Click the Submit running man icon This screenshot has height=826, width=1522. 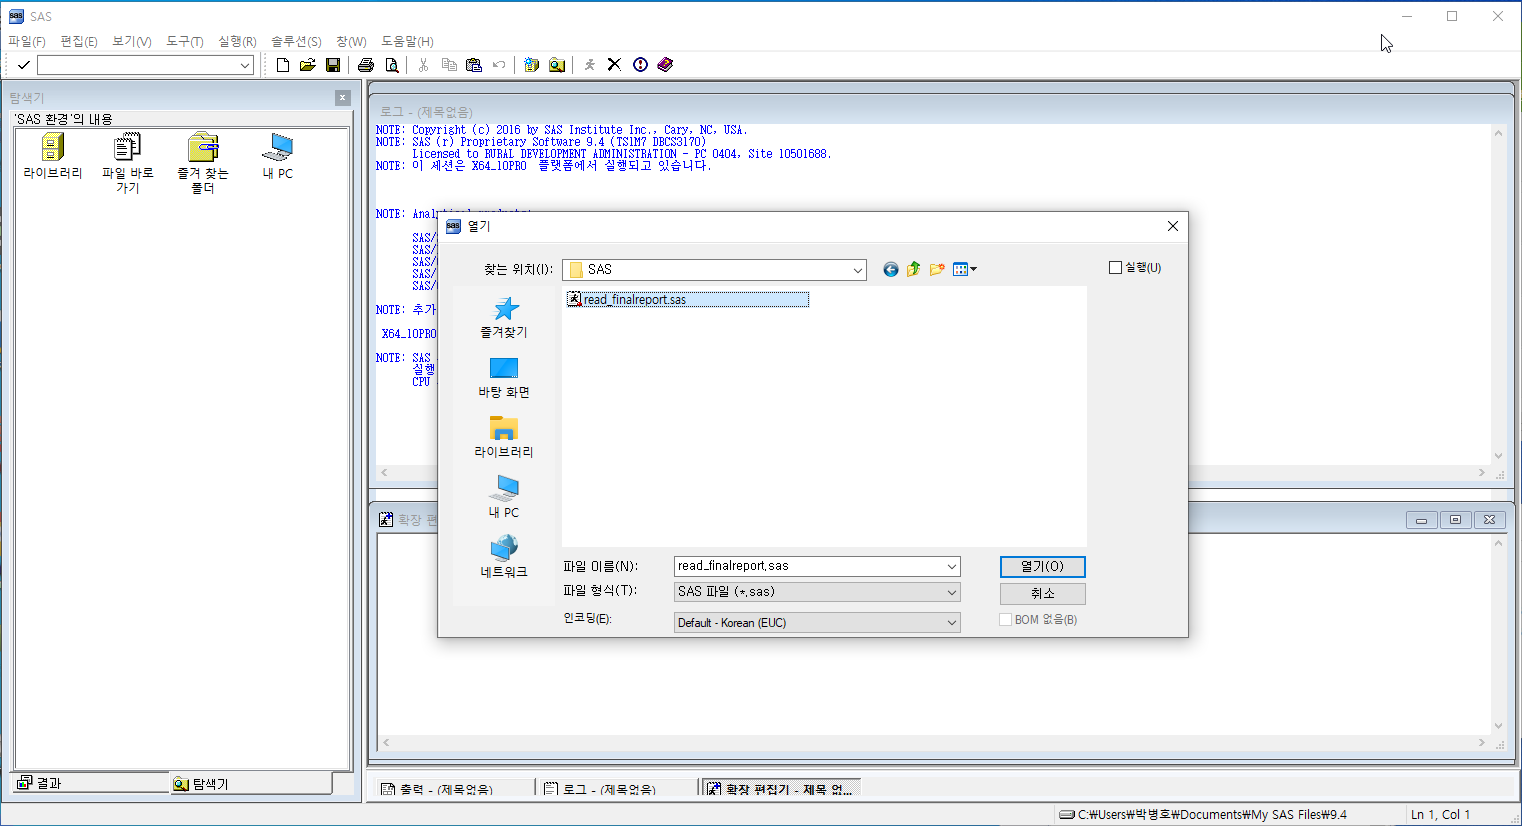590,65
